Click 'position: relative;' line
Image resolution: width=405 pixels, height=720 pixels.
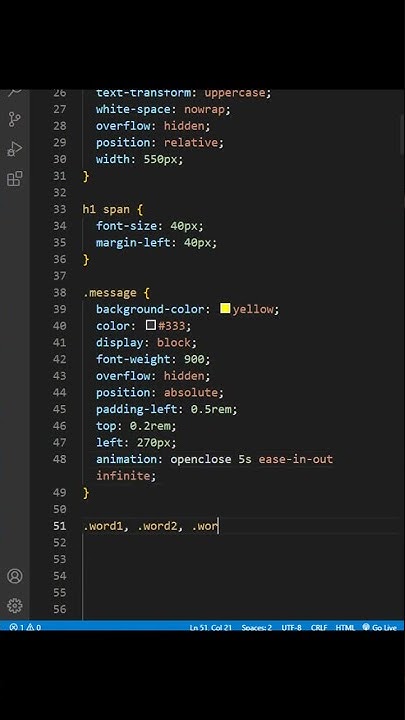tap(160, 142)
